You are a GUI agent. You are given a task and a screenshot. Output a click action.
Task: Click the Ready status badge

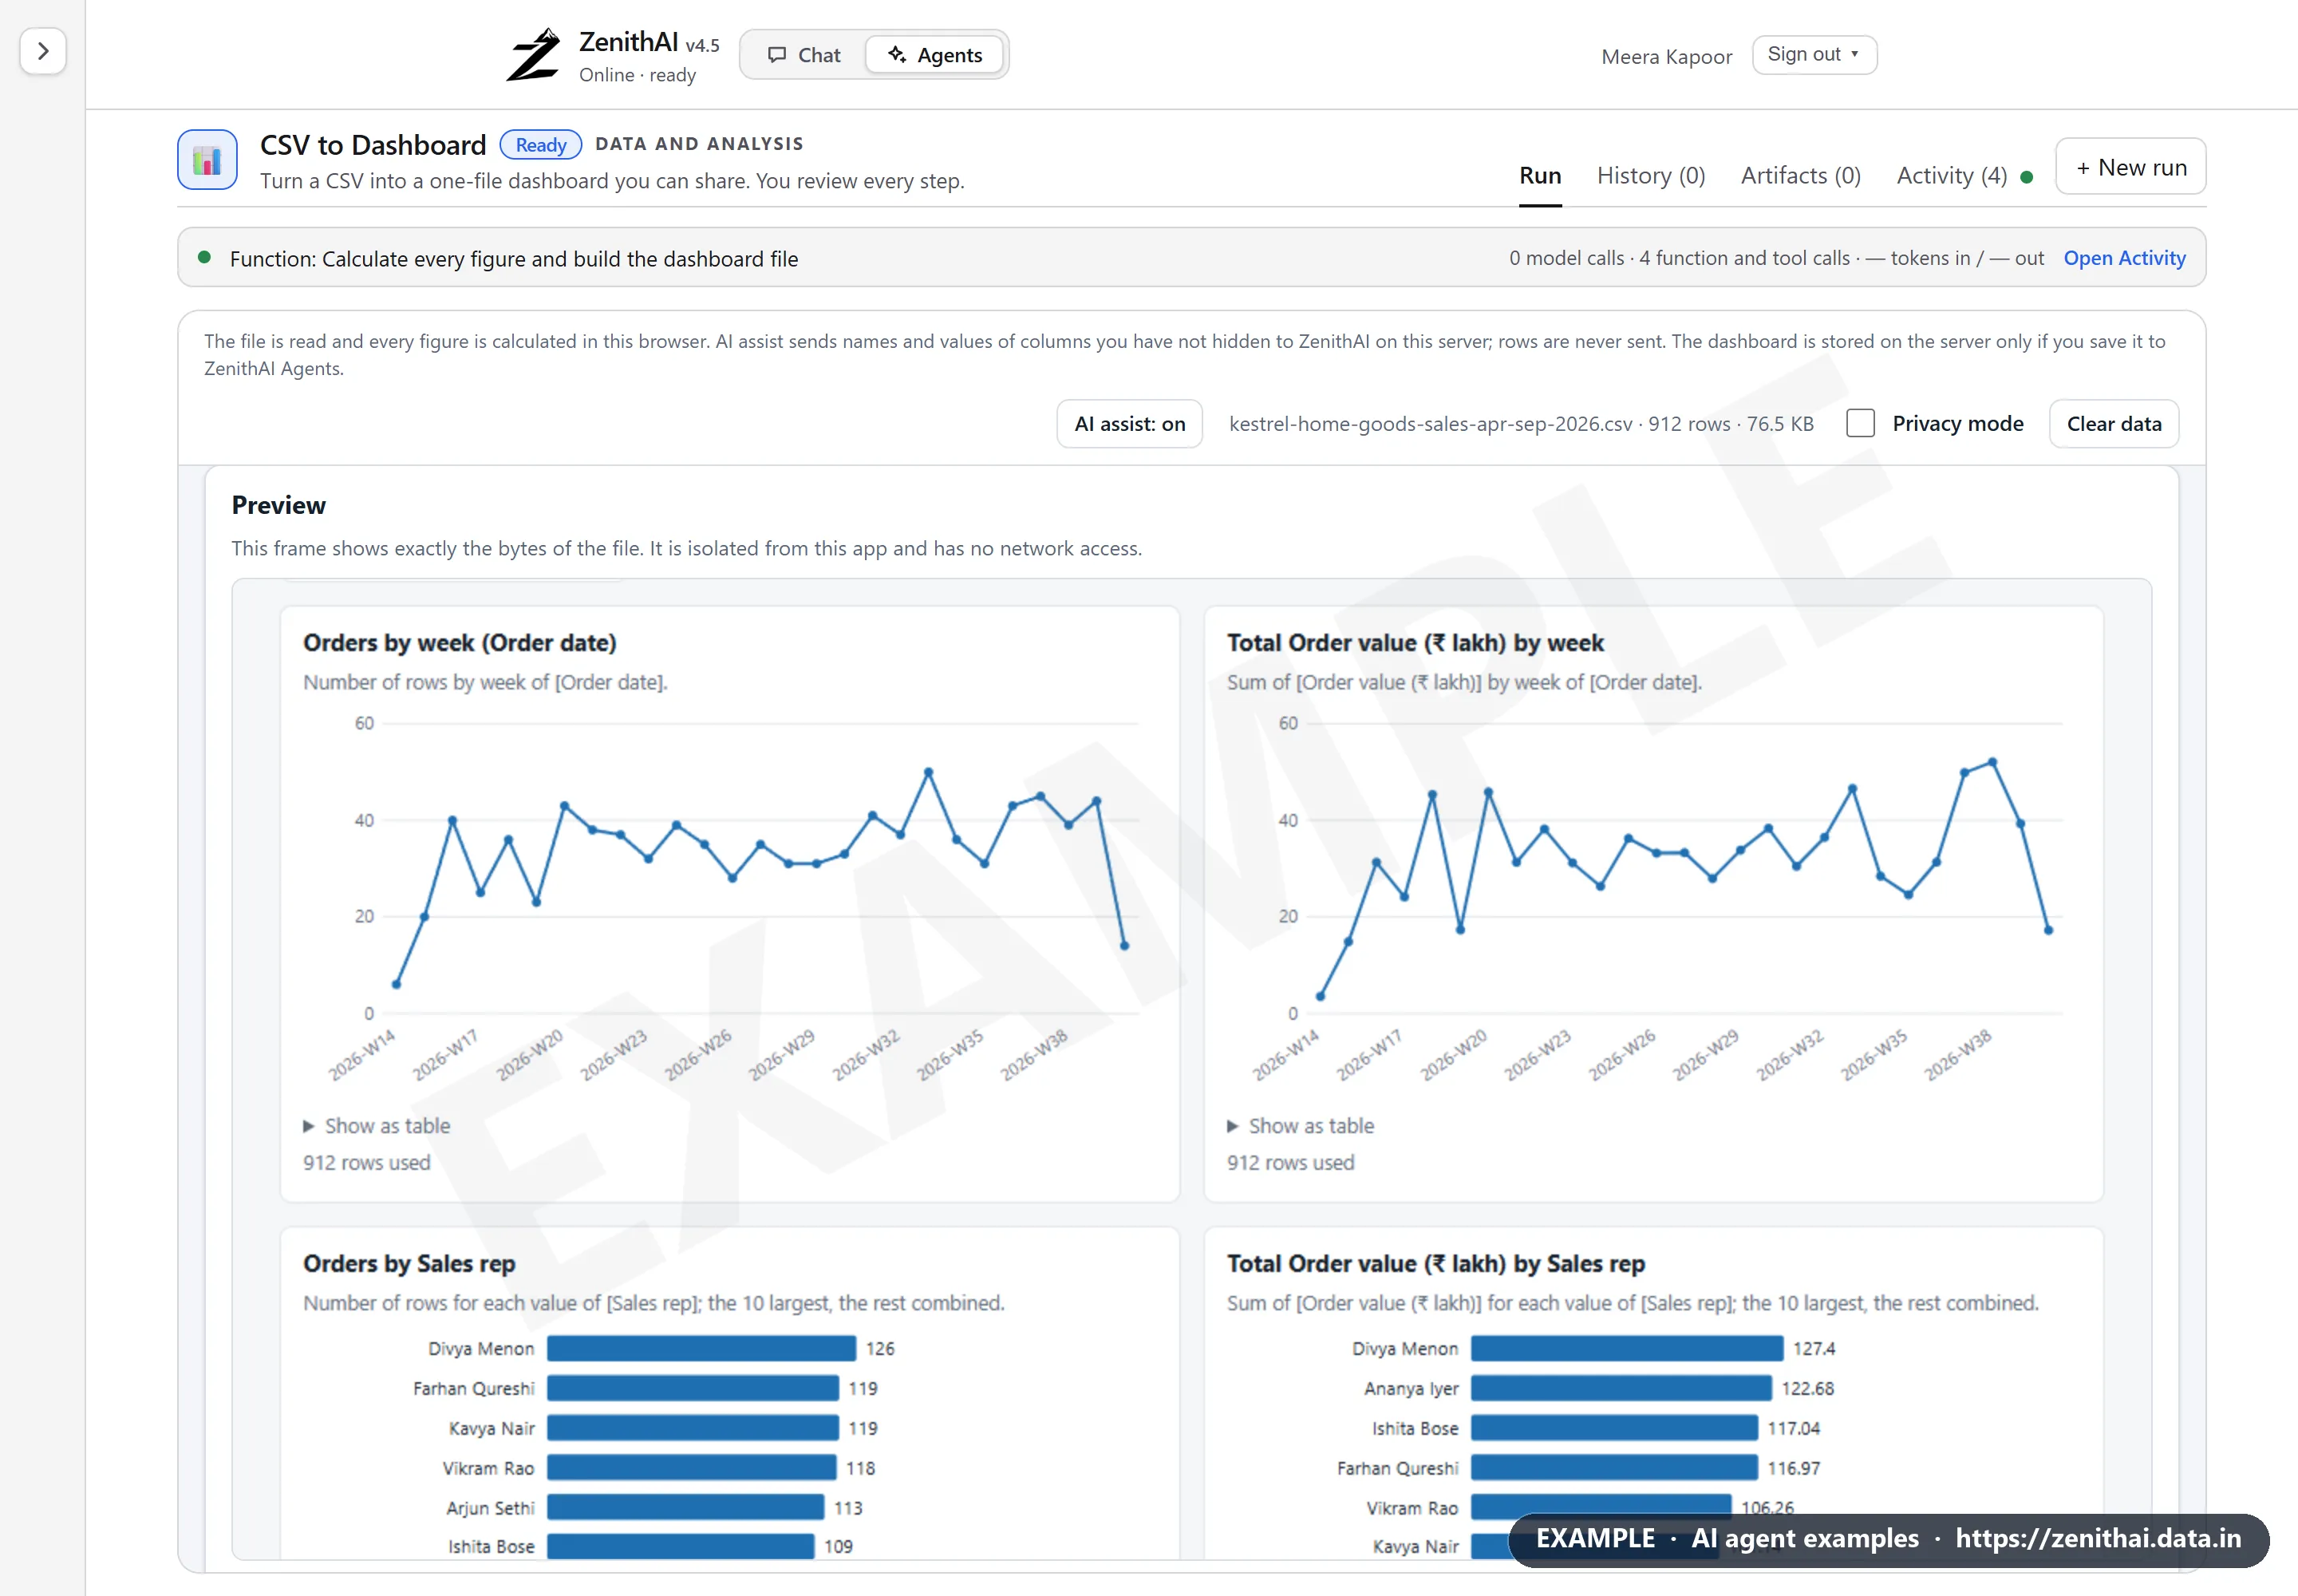tap(541, 145)
